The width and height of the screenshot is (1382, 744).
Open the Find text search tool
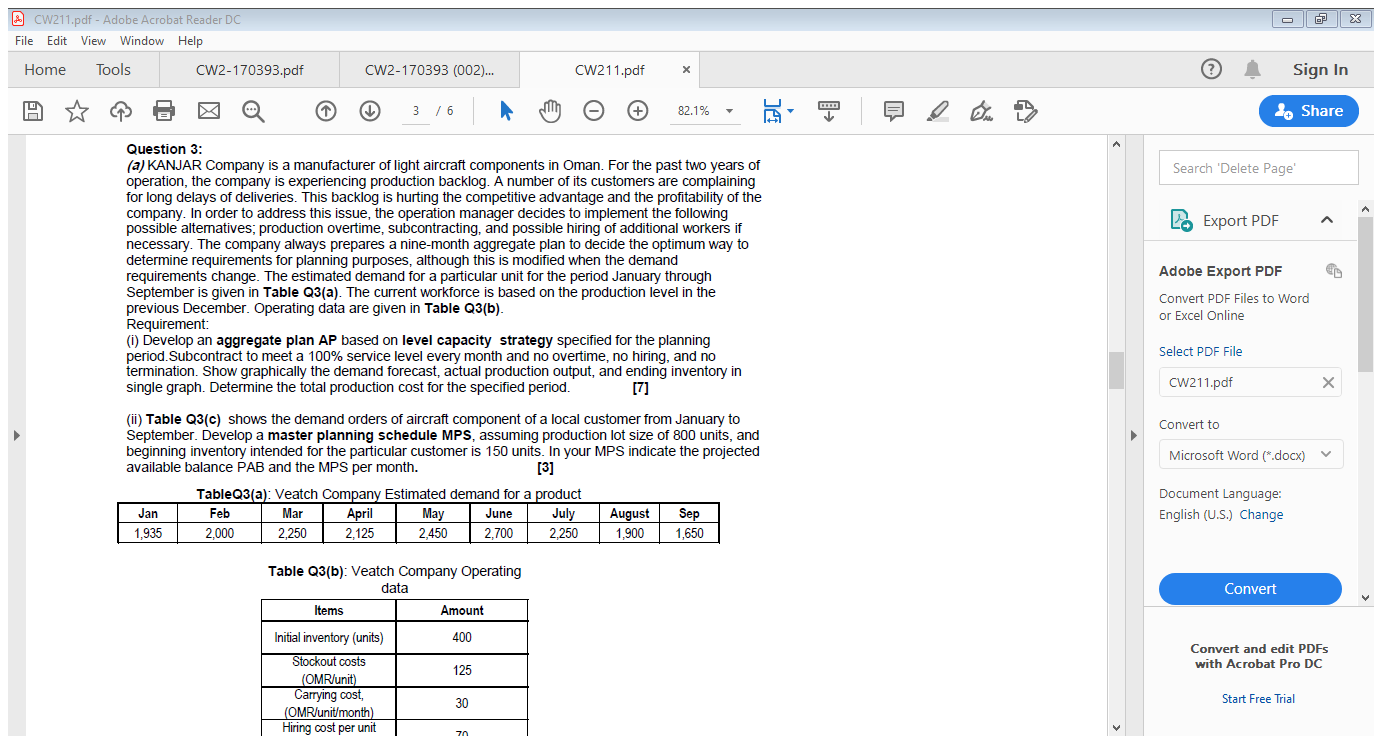253,111
